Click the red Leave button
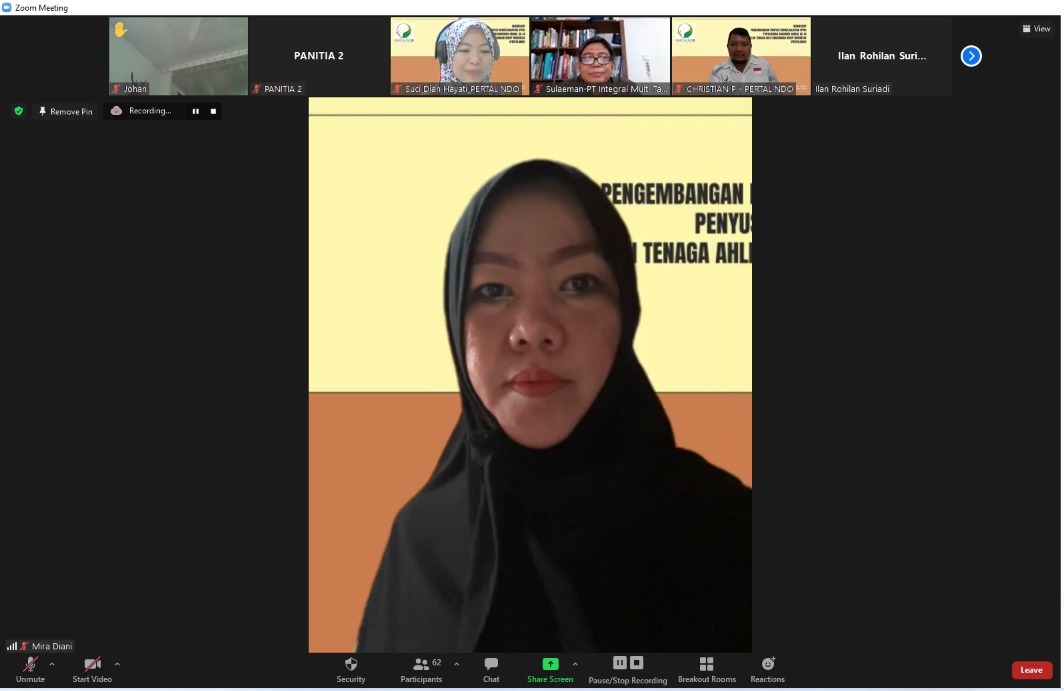This screenshot has height=691, width=1064. point(1031,670)
